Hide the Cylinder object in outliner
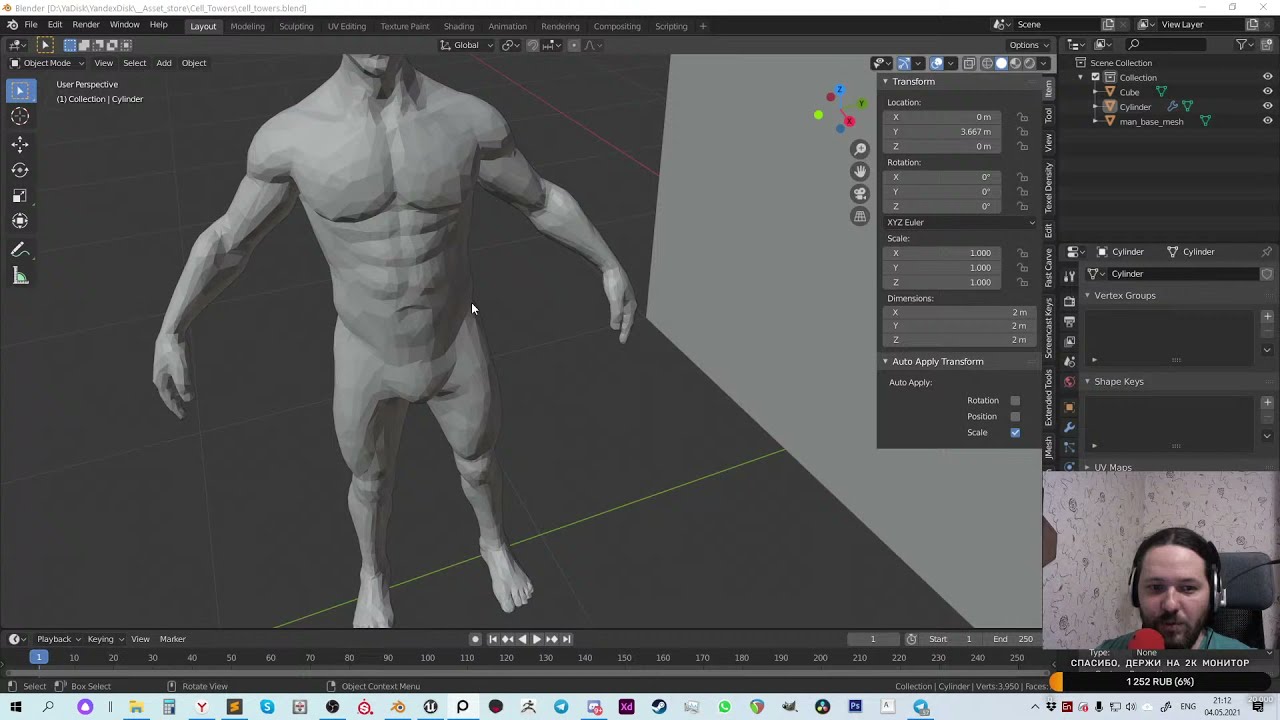The image size is (1280, 720). (x=1267, y=107)
